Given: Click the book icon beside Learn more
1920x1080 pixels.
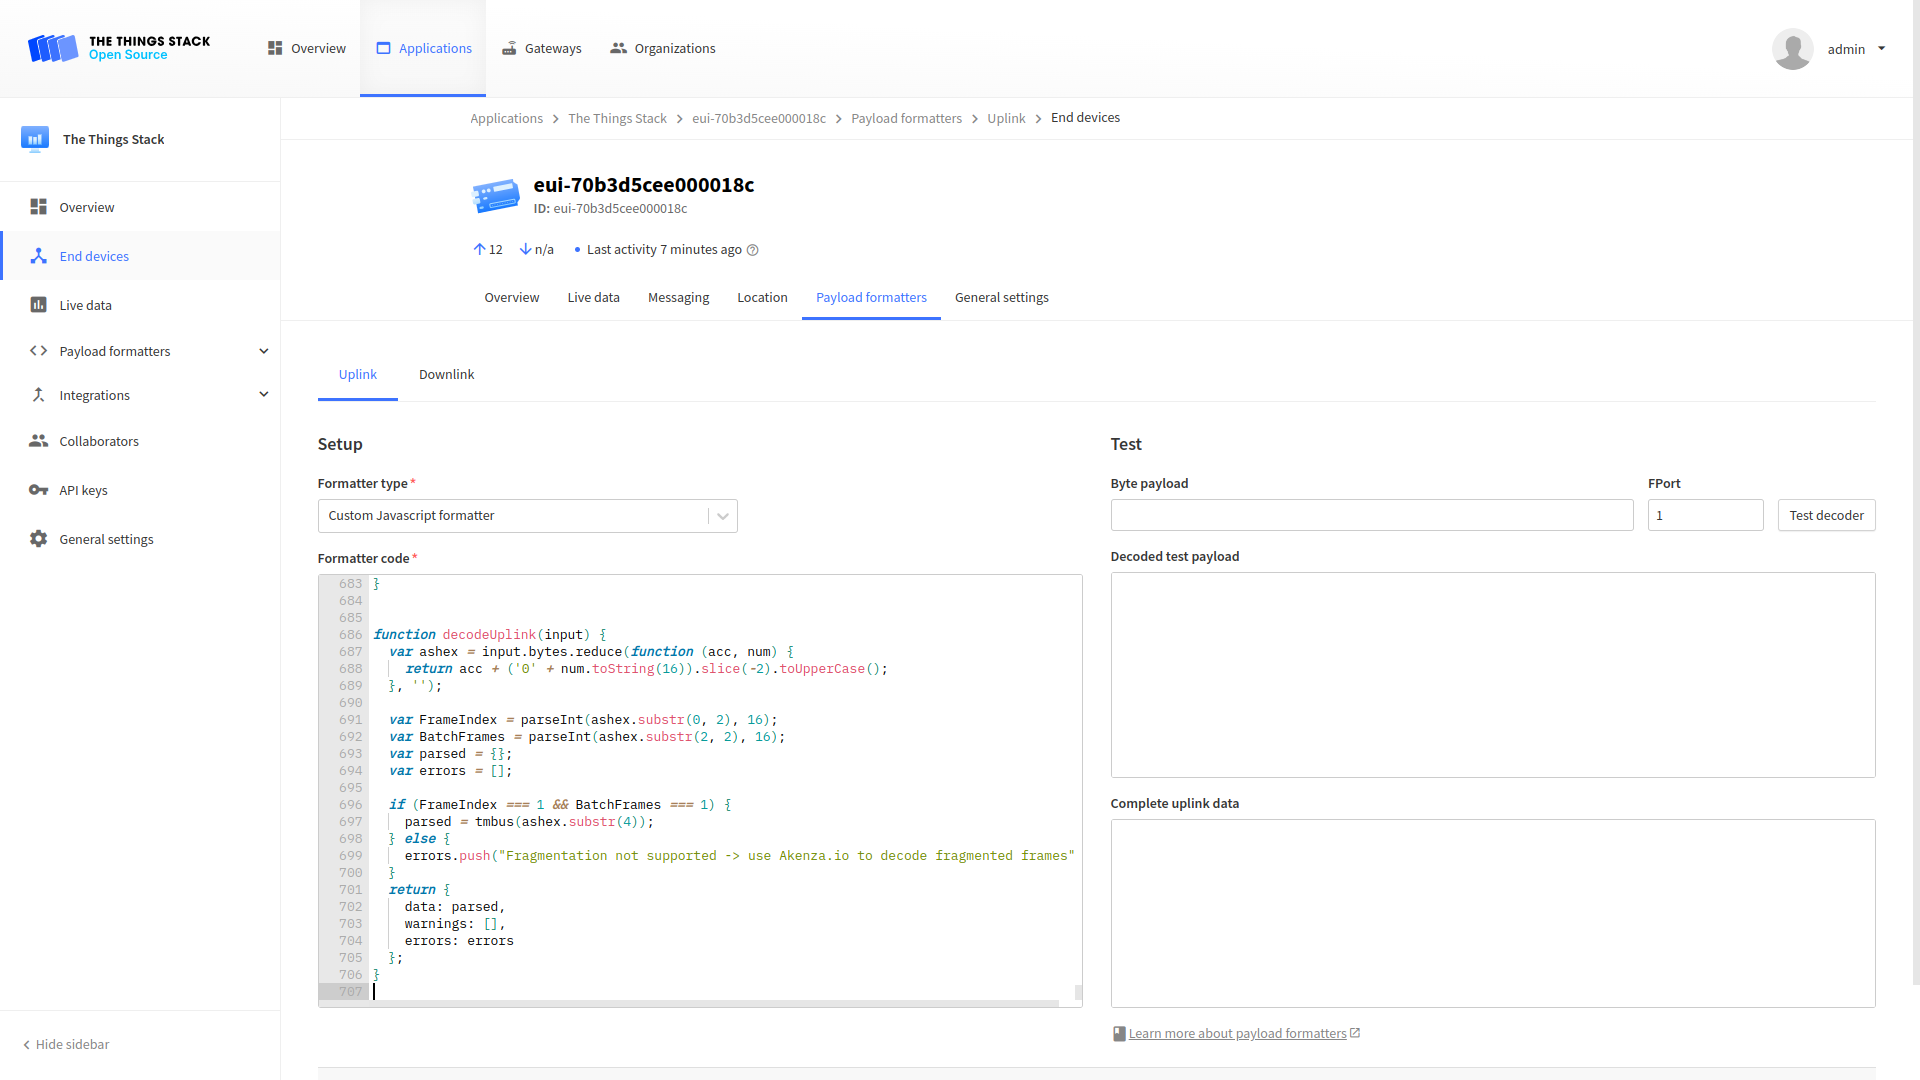Looking at the screenshot, I should pos(1119,1034).
